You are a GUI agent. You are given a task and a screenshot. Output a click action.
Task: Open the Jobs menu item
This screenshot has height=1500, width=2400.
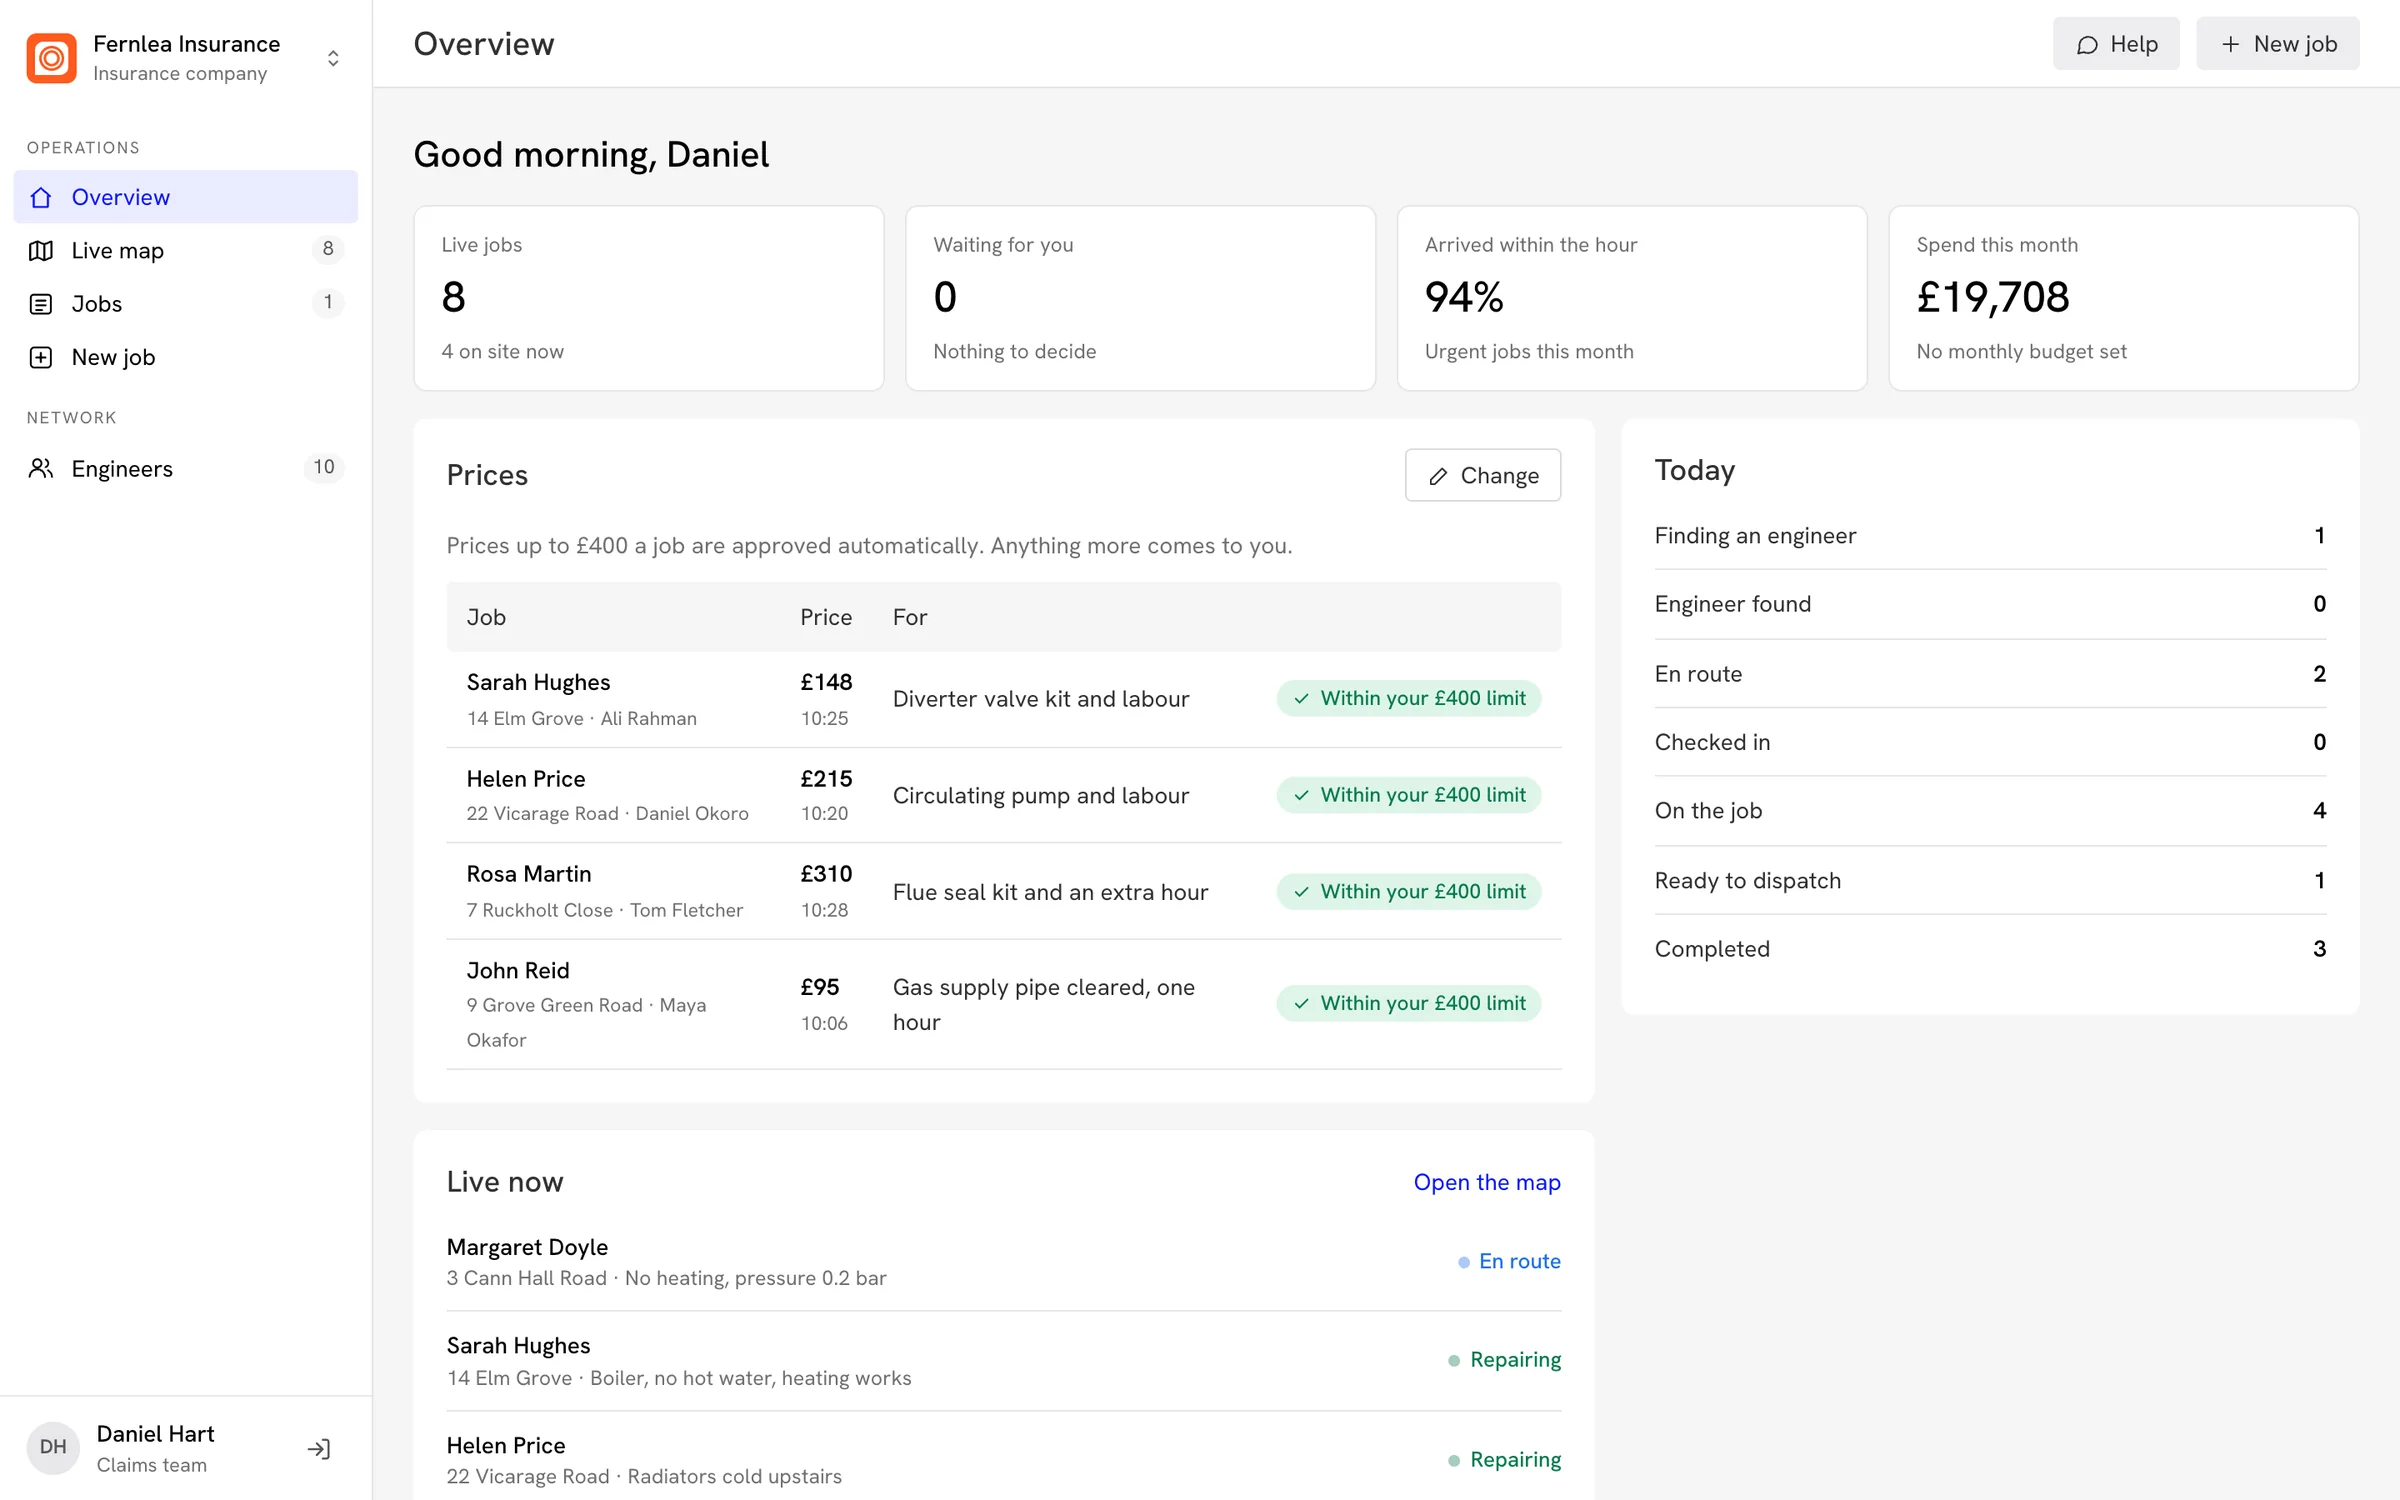(185, 303)
